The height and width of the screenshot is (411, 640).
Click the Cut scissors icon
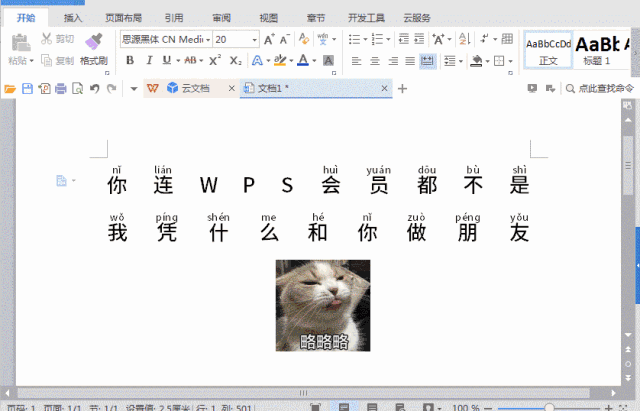tap(46, 39)
